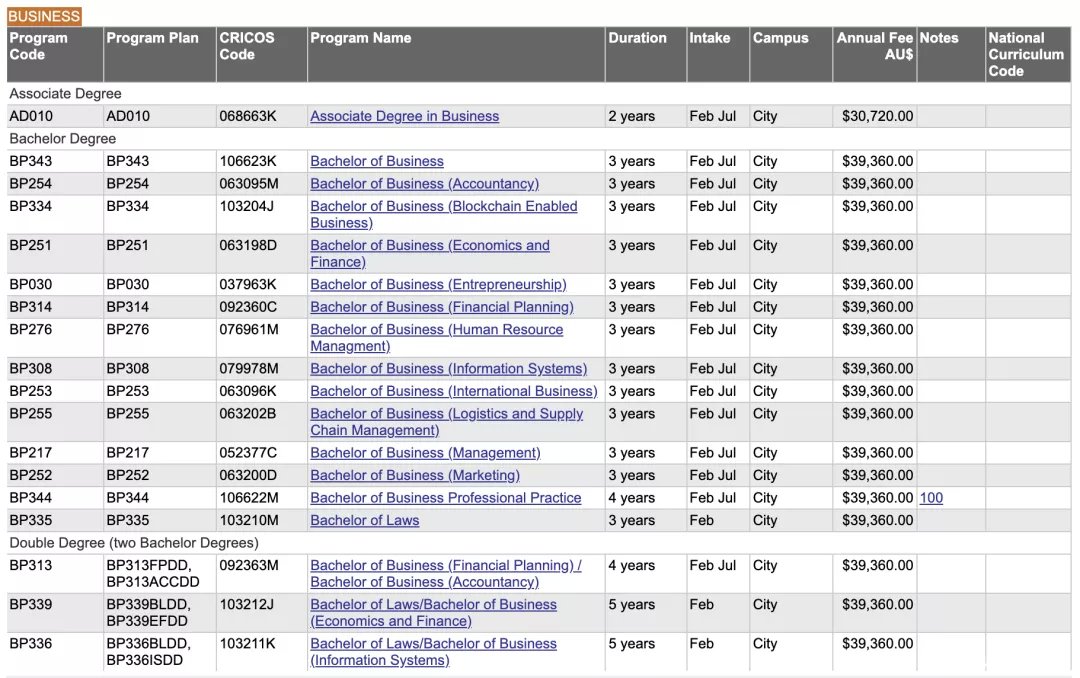Open Bachelor of Laws/Business (Economics and Finance) link
The width and height of the screenshot is (1080, 678).
[x=433, y=613]
